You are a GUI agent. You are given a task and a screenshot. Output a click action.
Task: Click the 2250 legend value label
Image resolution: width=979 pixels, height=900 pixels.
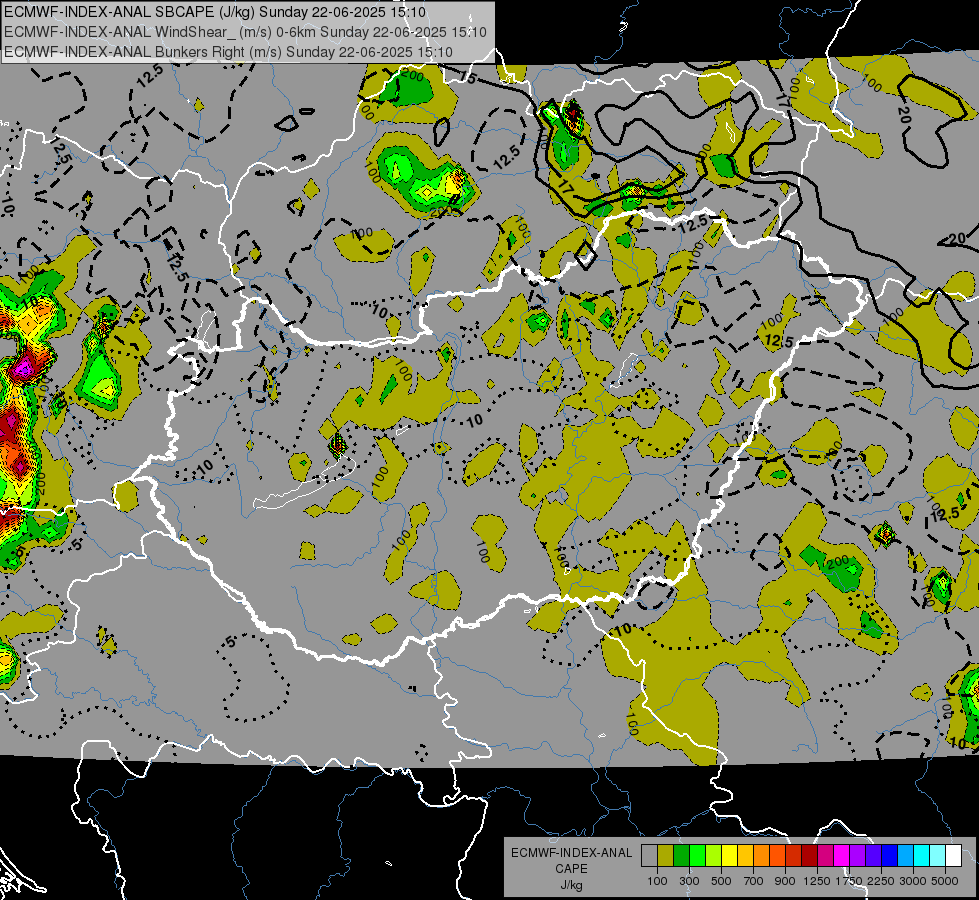coord(881,881)
